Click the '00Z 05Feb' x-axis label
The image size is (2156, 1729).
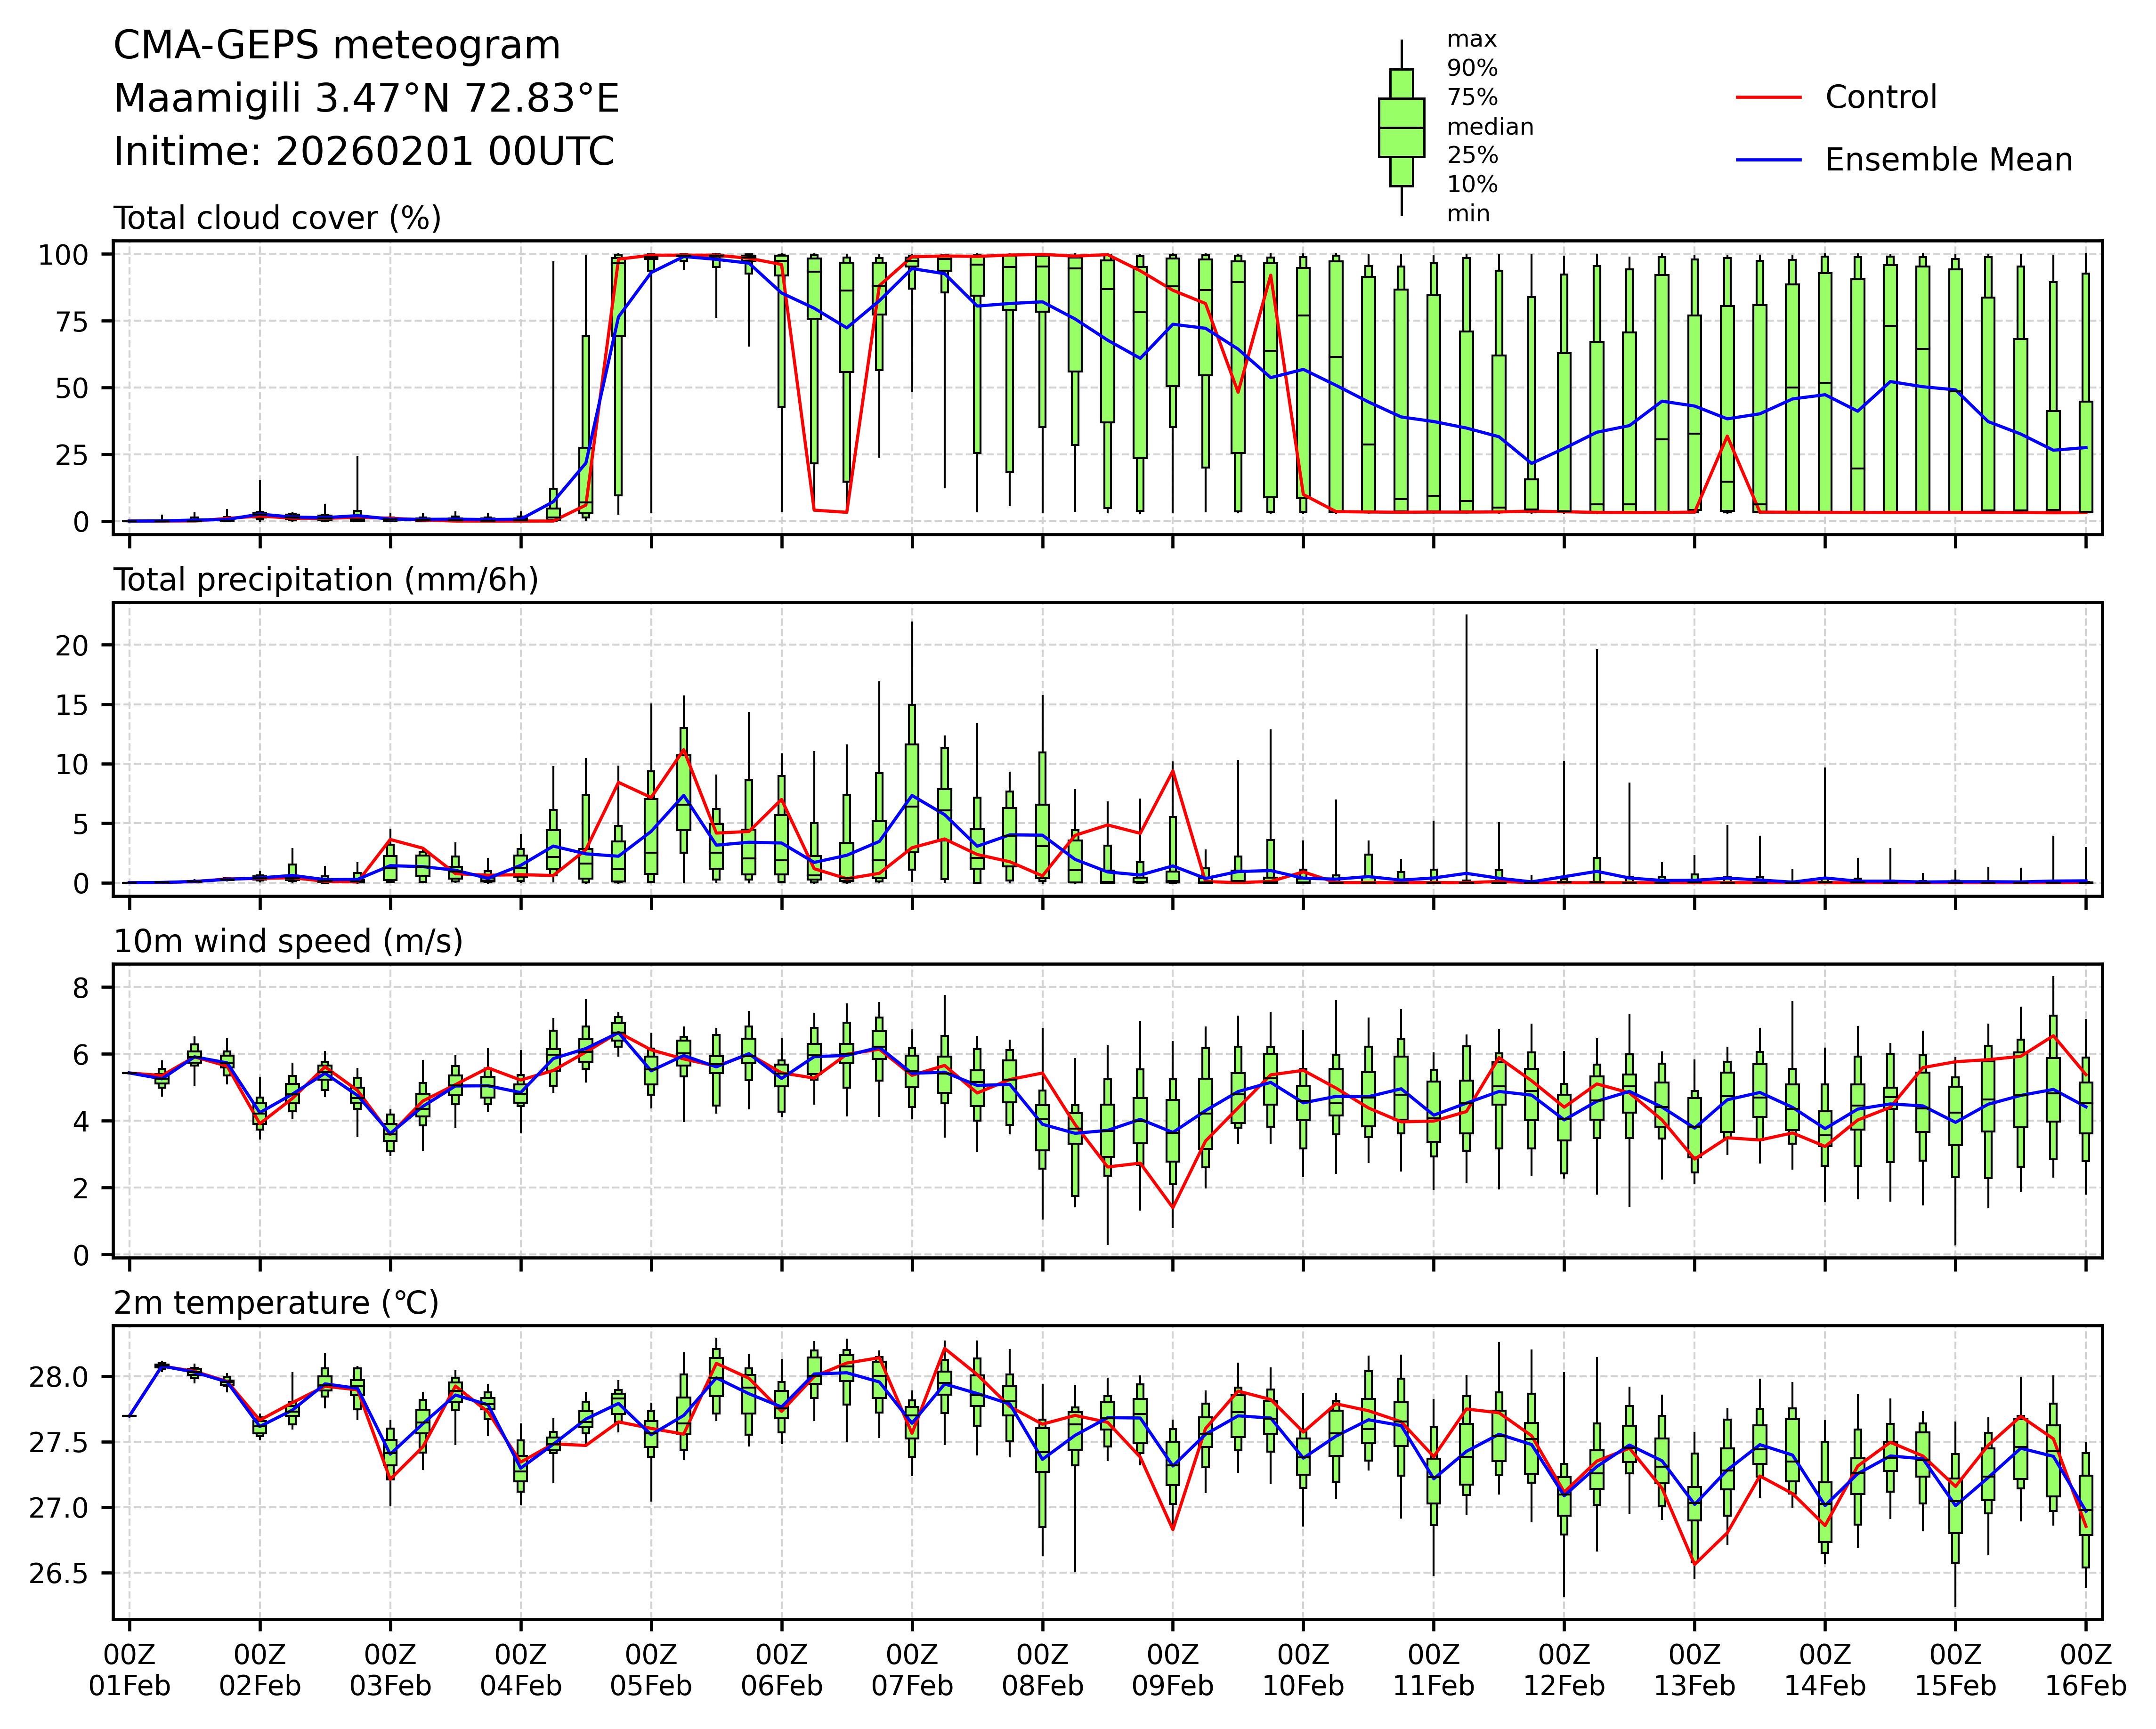[x=651, y=1669]
